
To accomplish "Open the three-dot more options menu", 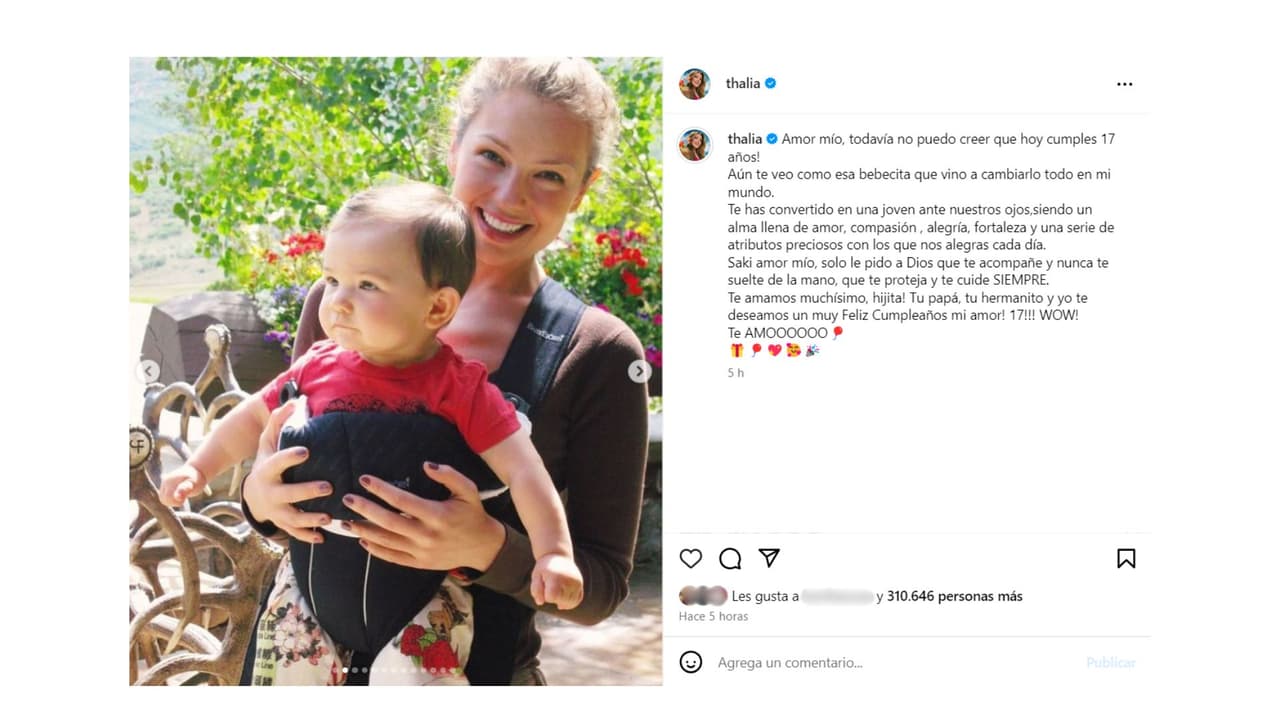I will click(1125, 84).
